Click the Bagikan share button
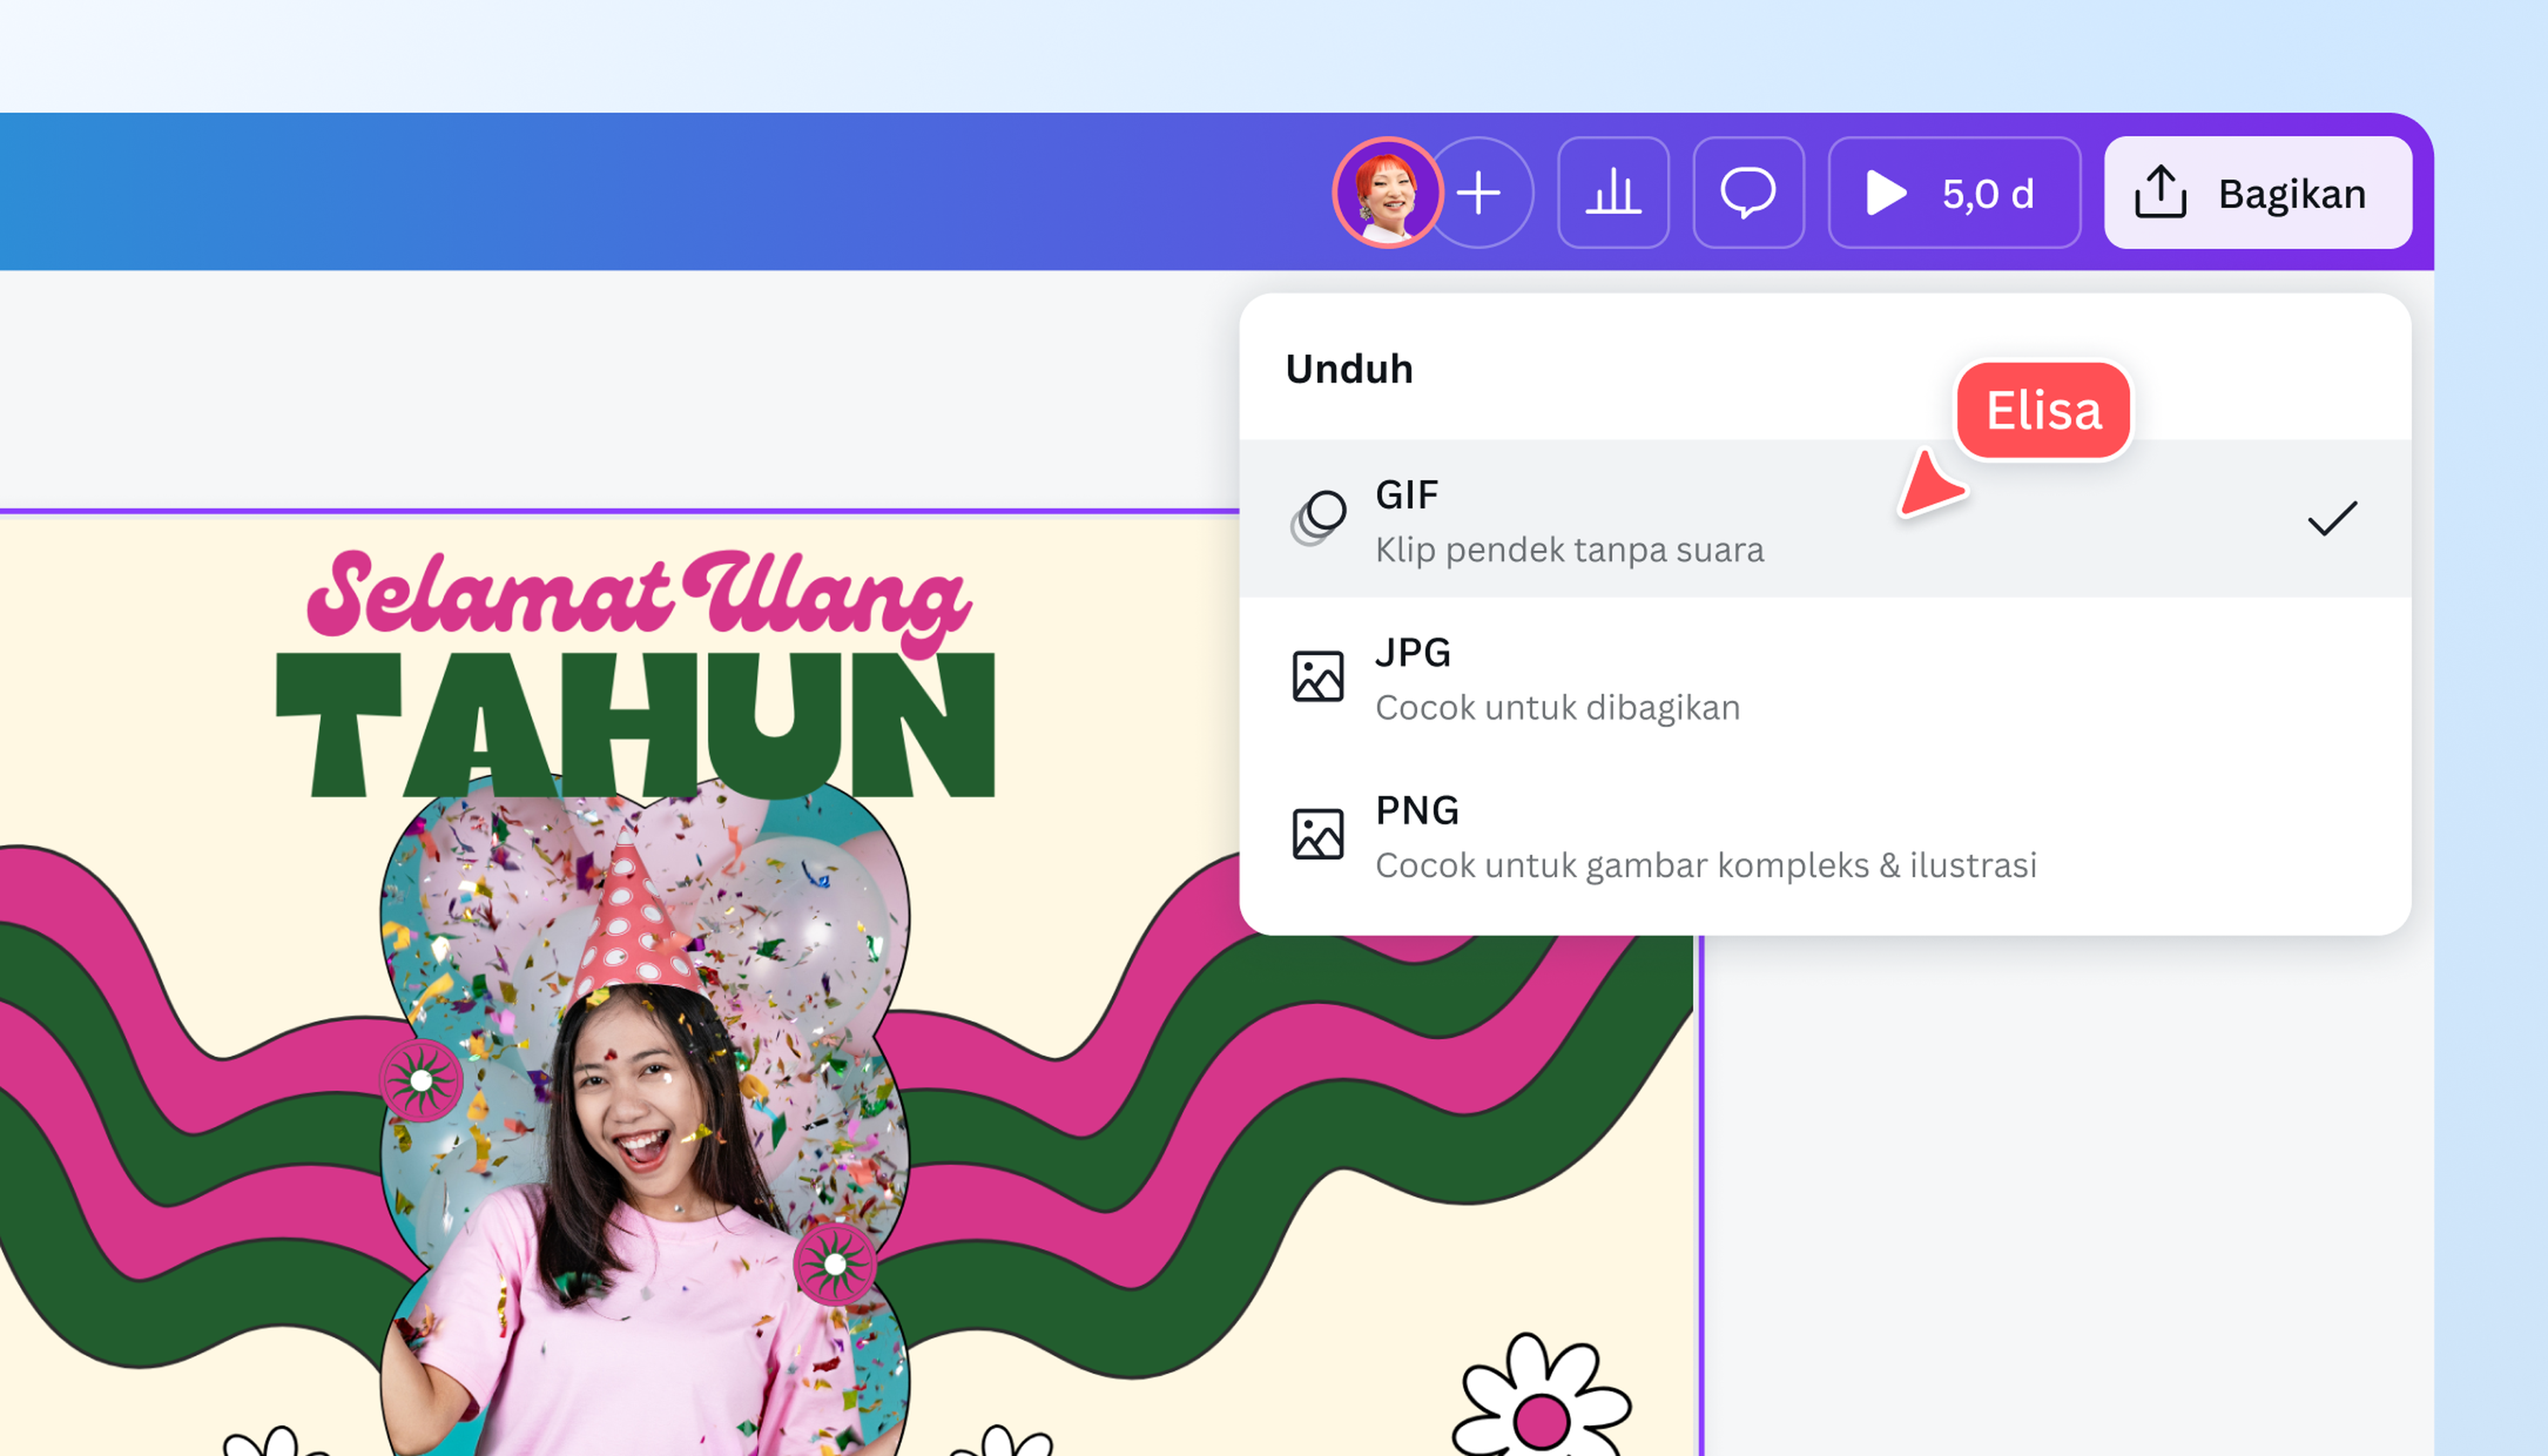This screenshot has width=2548, height=1456. click(x=2258, y=192)
